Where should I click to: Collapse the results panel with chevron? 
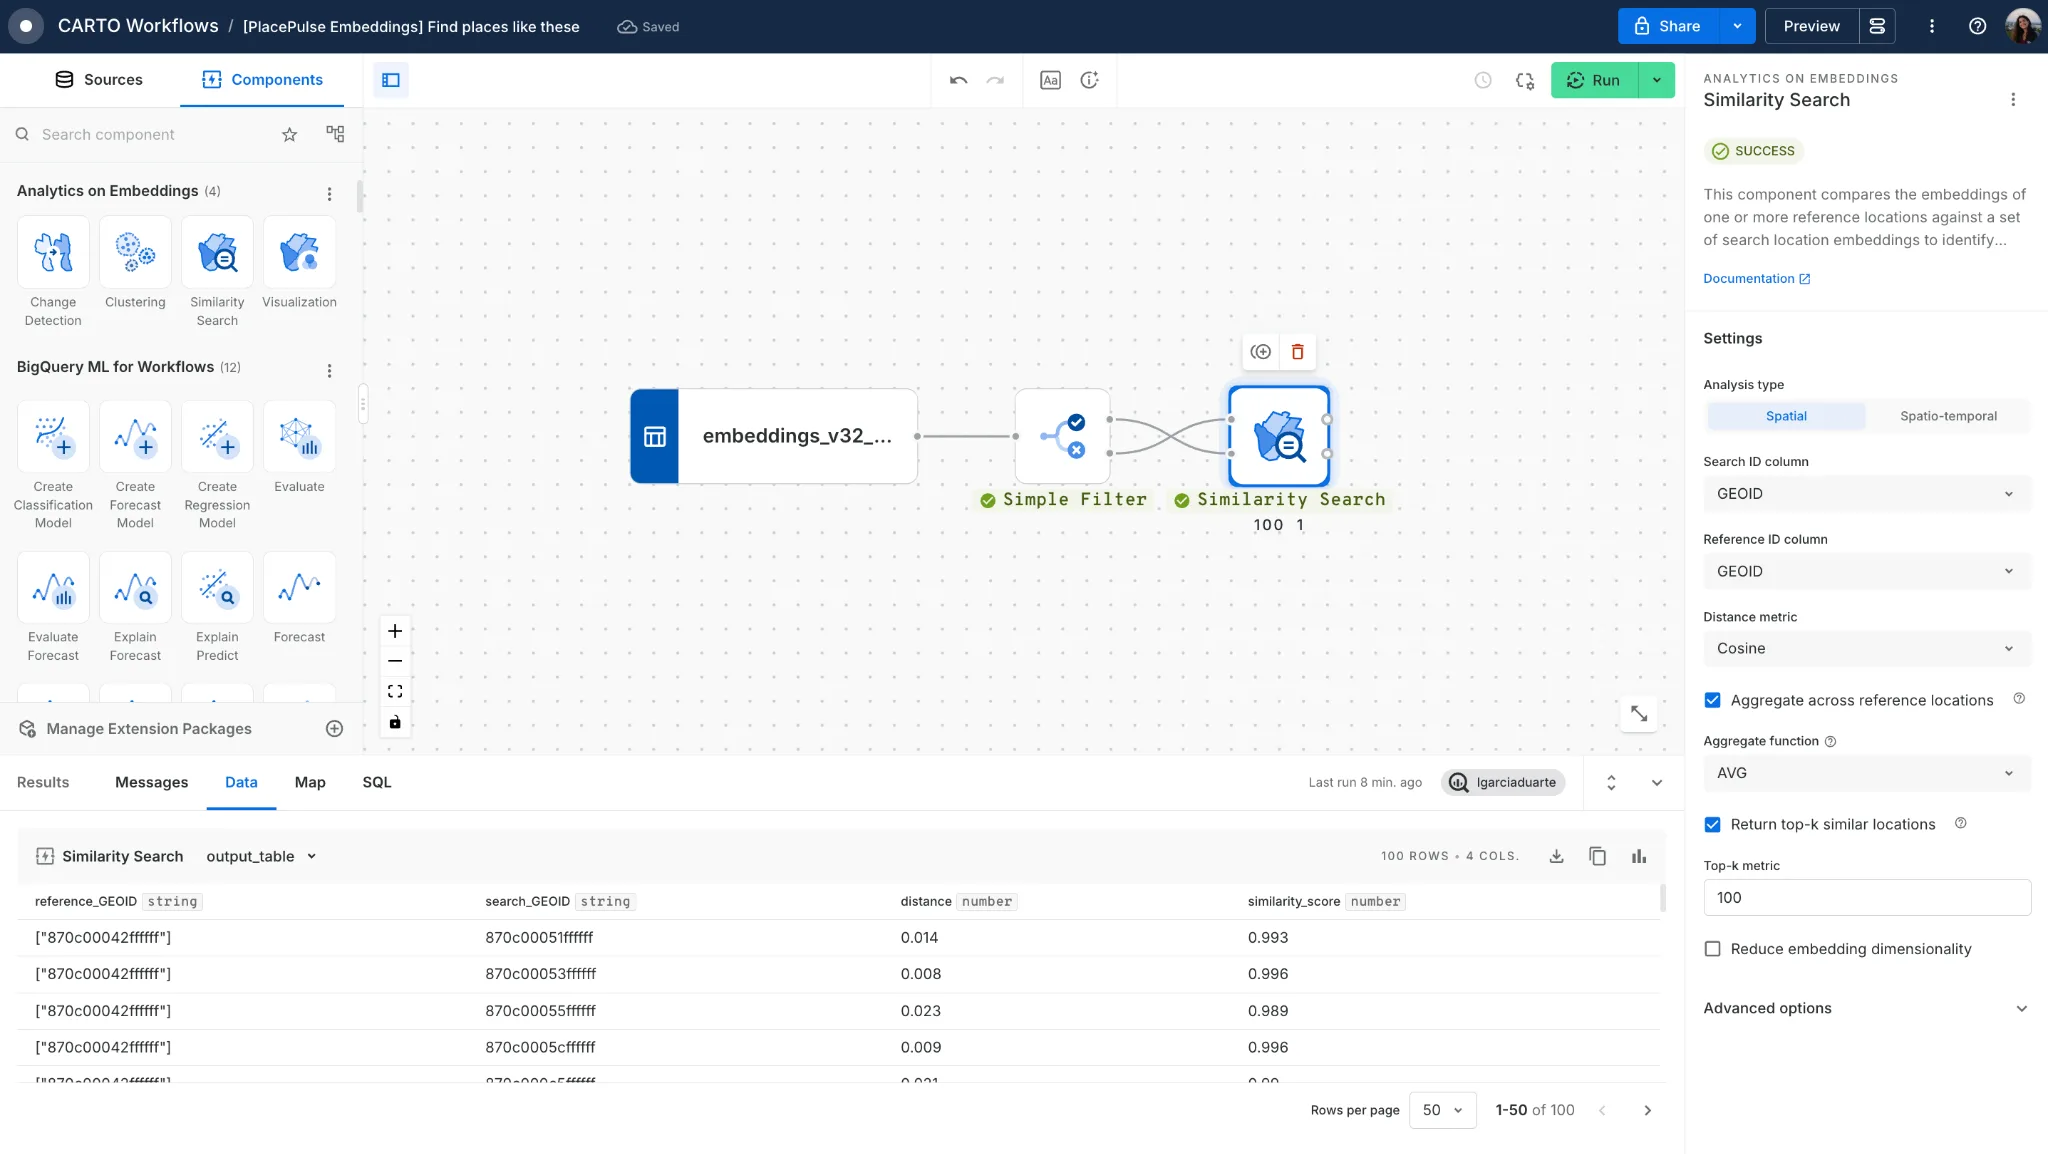point(1656,783)
